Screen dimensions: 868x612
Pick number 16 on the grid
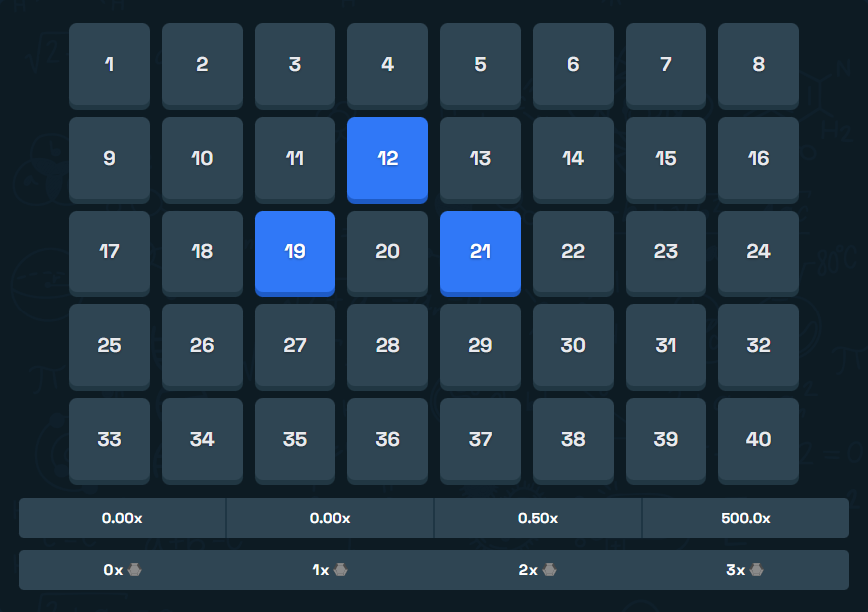click(758, 159)
